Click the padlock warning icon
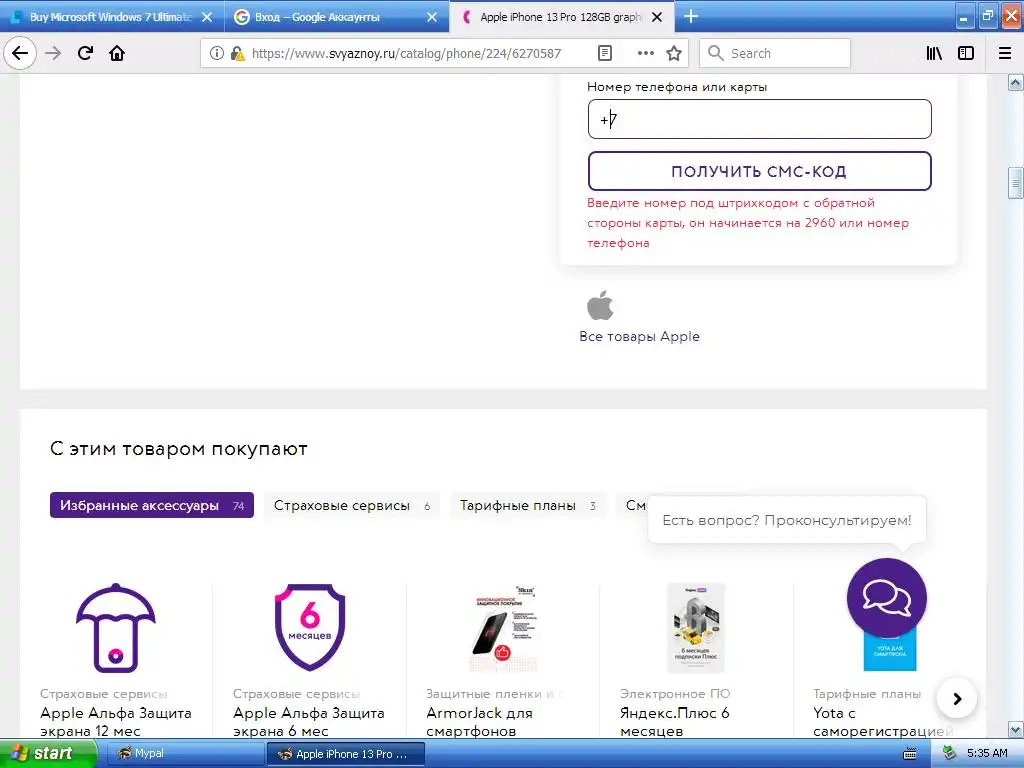Viewport: 1024px width, 768px height. coord(237,53)
